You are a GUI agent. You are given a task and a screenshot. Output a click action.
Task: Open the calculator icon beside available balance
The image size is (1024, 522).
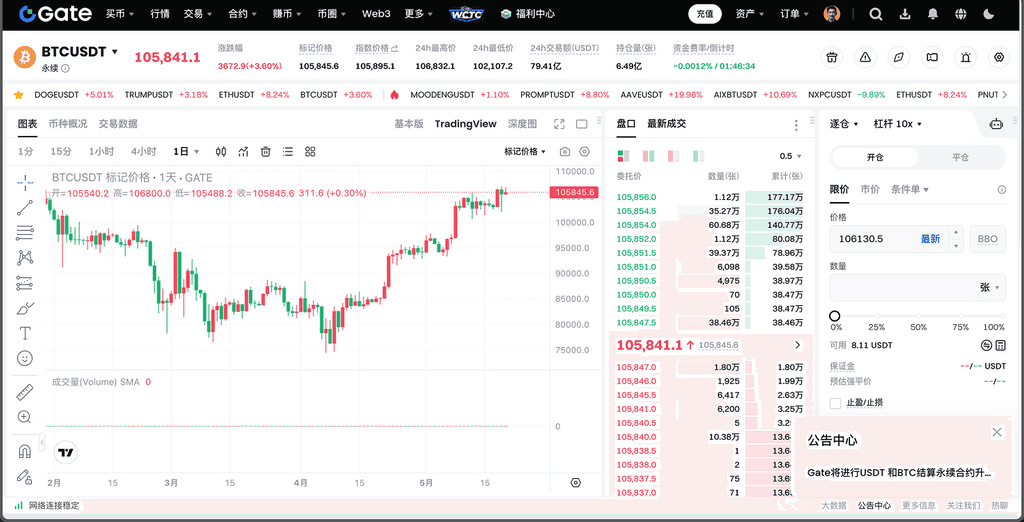pyautogui.click(x=987, y=344)
